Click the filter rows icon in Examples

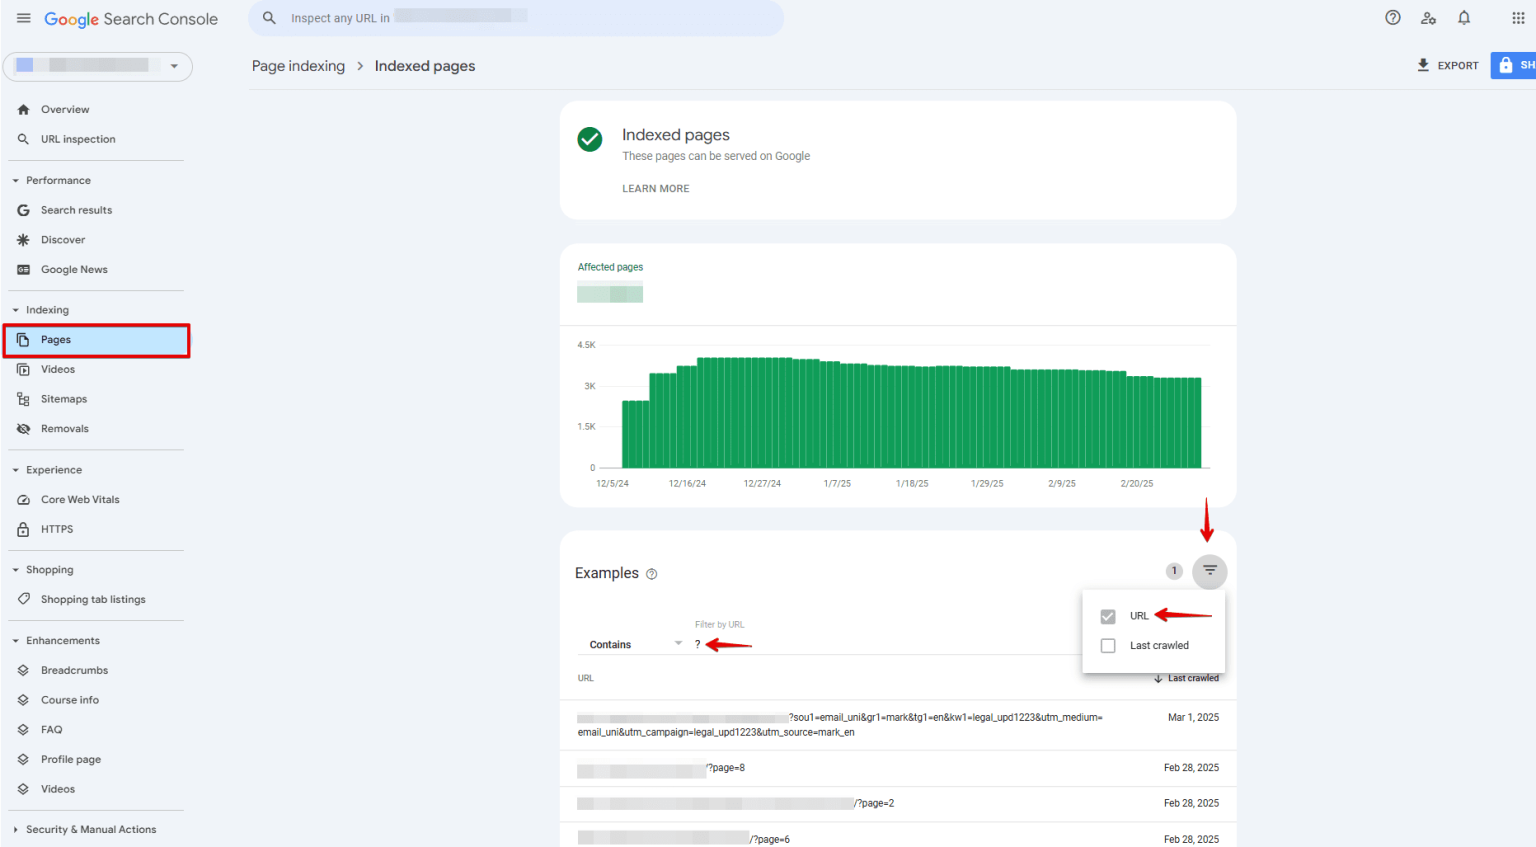pos(1209,571)
